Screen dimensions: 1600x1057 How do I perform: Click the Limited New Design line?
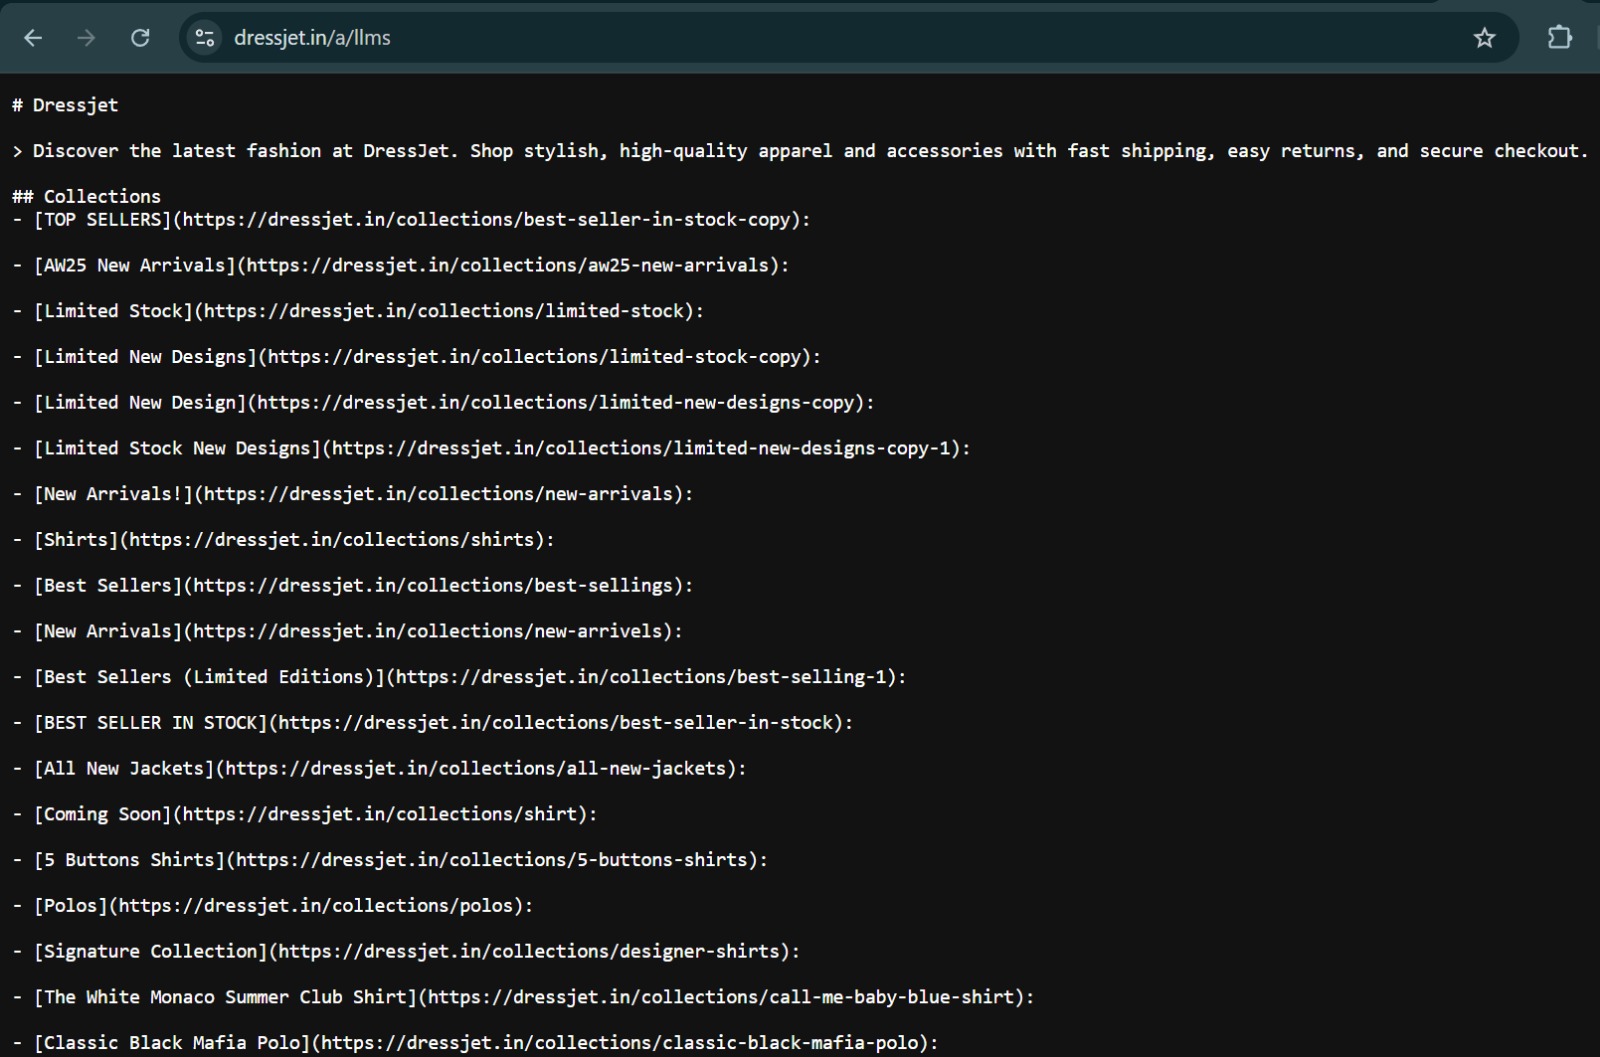pyautogui.click(x=443, y=403)
